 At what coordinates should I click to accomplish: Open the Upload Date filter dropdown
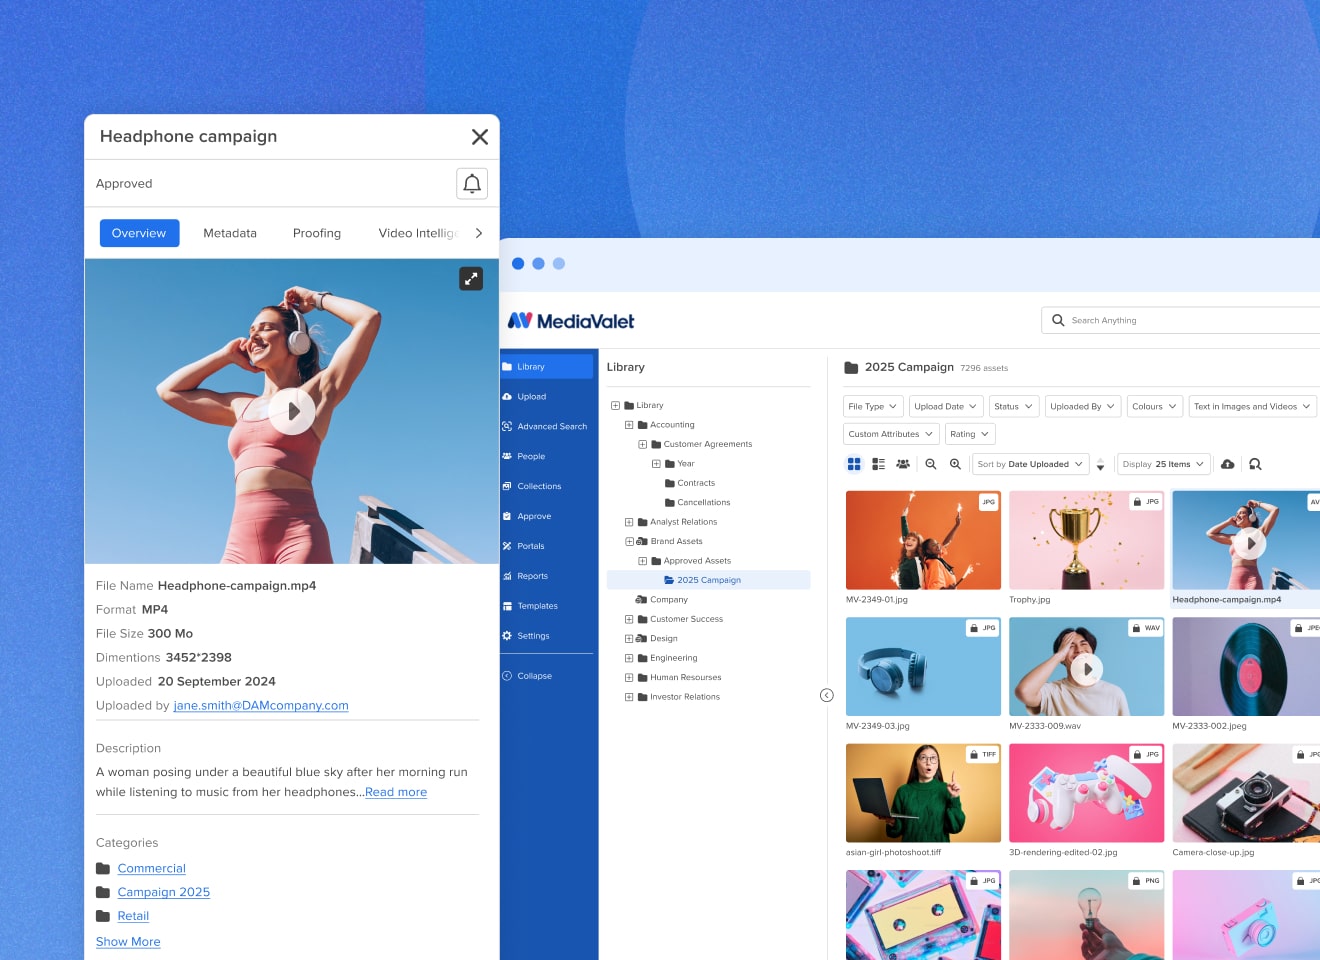click(946, 407)
